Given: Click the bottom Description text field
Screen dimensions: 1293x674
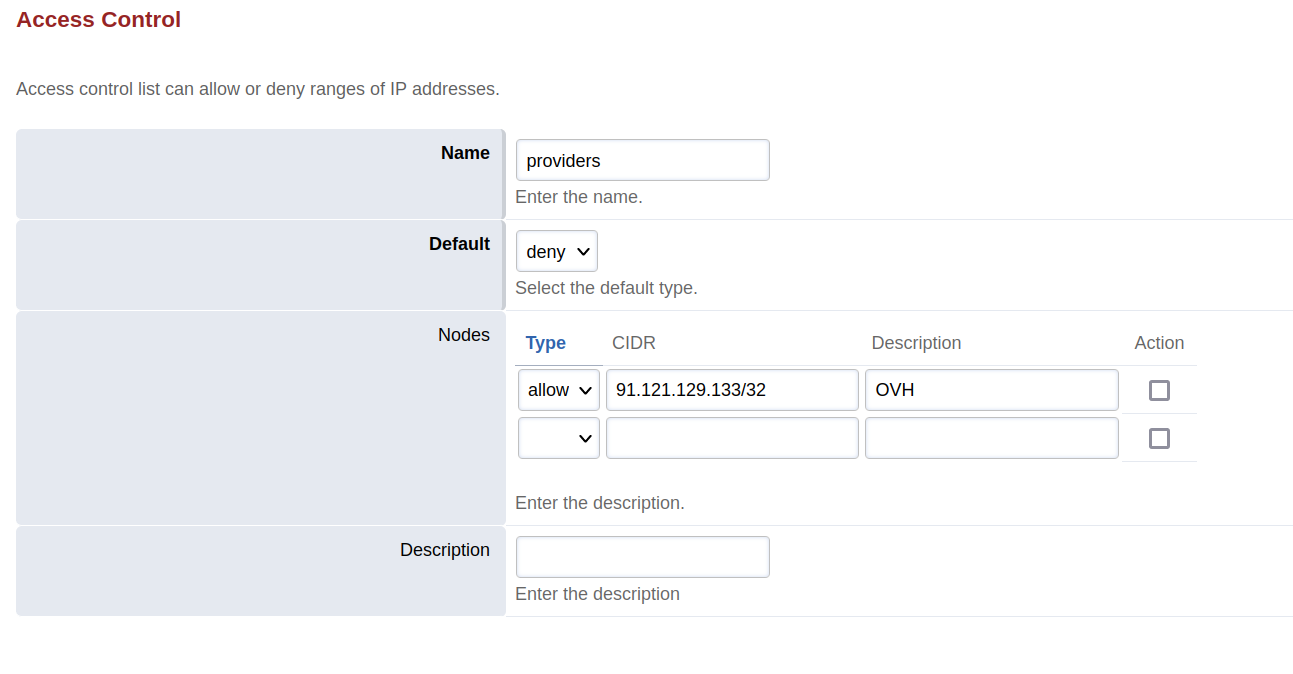Looking at the screenshot, I should point(642,557).
